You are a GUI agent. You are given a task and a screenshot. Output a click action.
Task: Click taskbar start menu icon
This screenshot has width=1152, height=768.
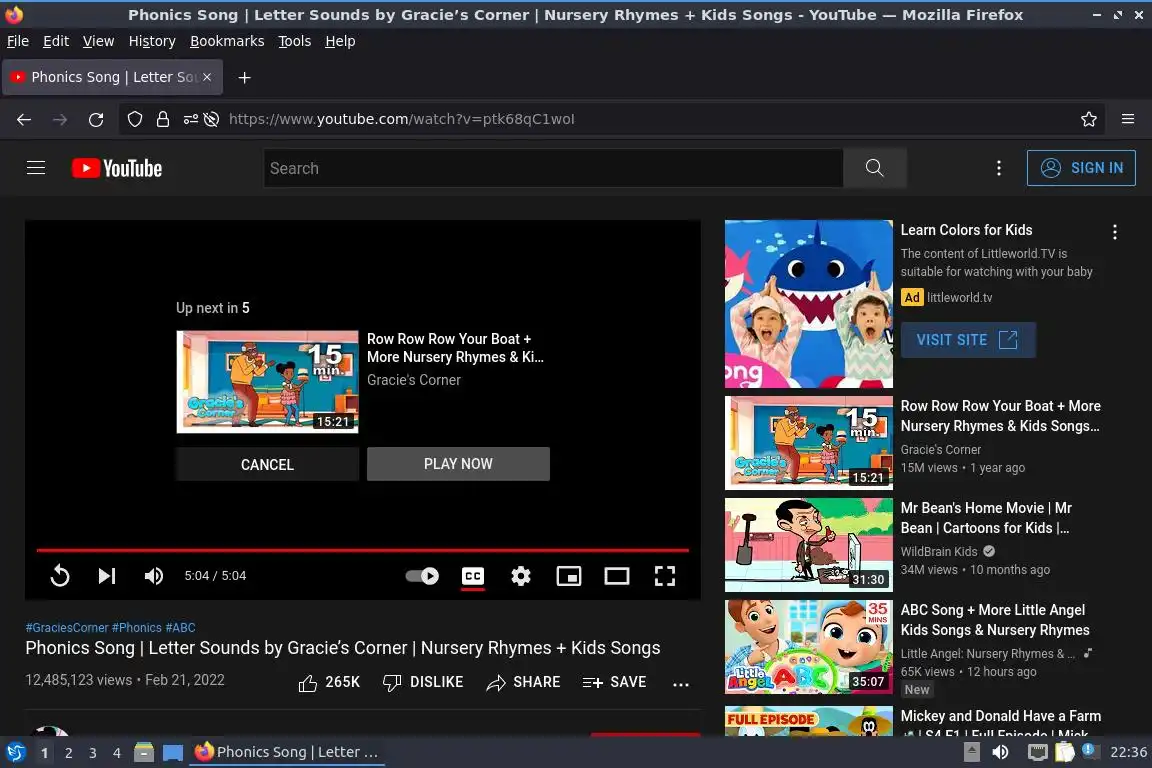[15, 753]
